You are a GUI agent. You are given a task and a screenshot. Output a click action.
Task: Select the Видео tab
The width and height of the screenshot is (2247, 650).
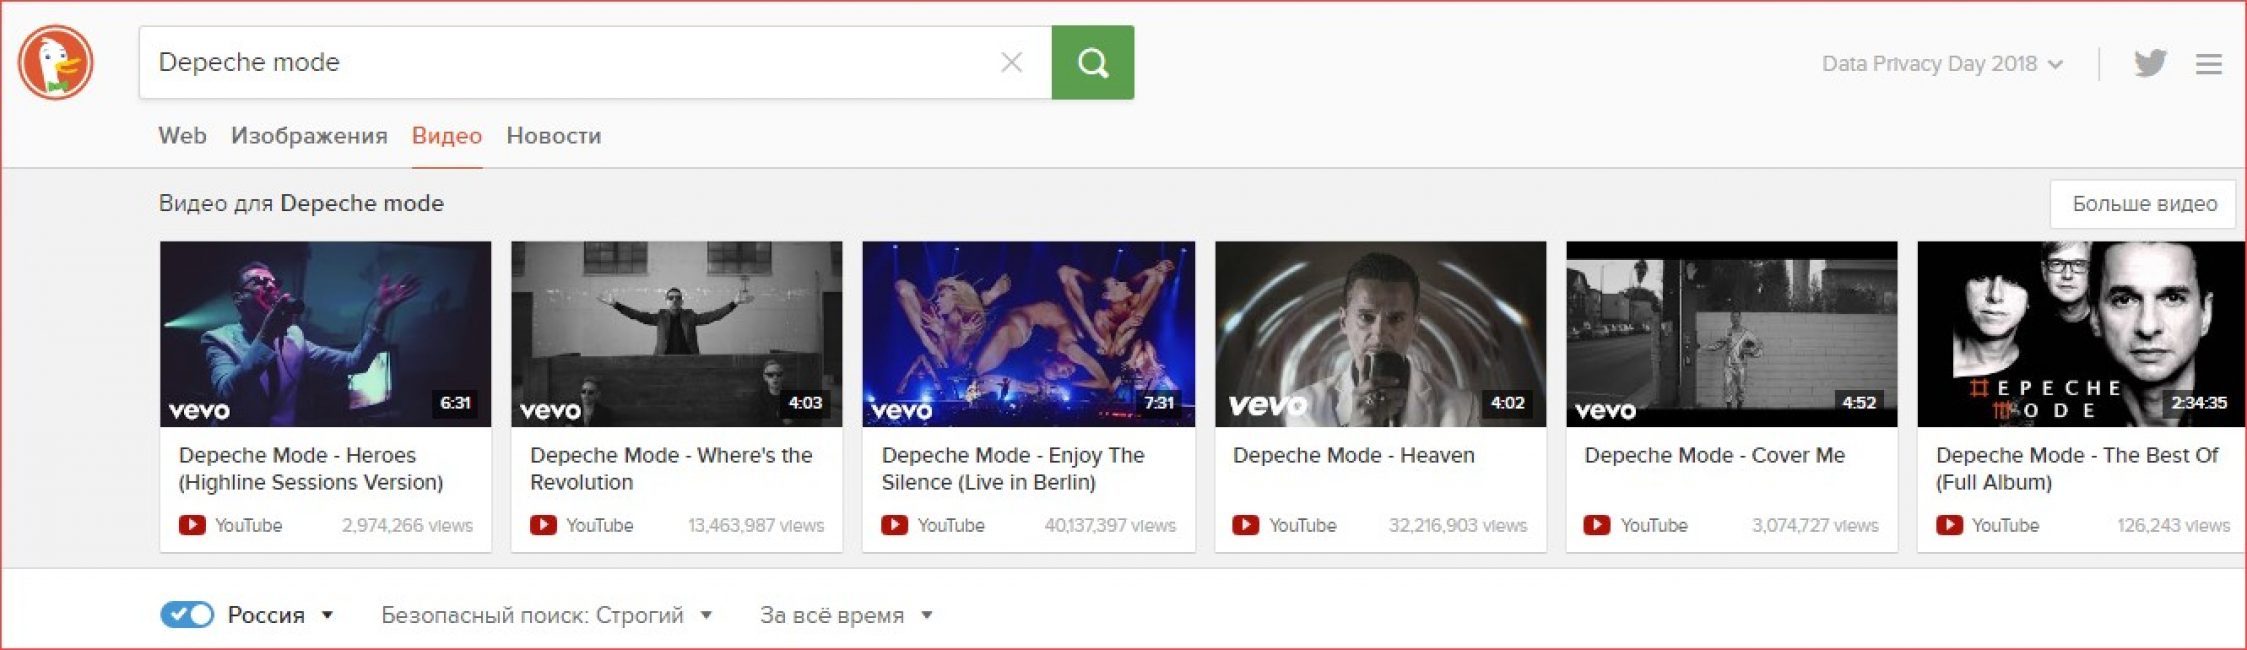447,136
